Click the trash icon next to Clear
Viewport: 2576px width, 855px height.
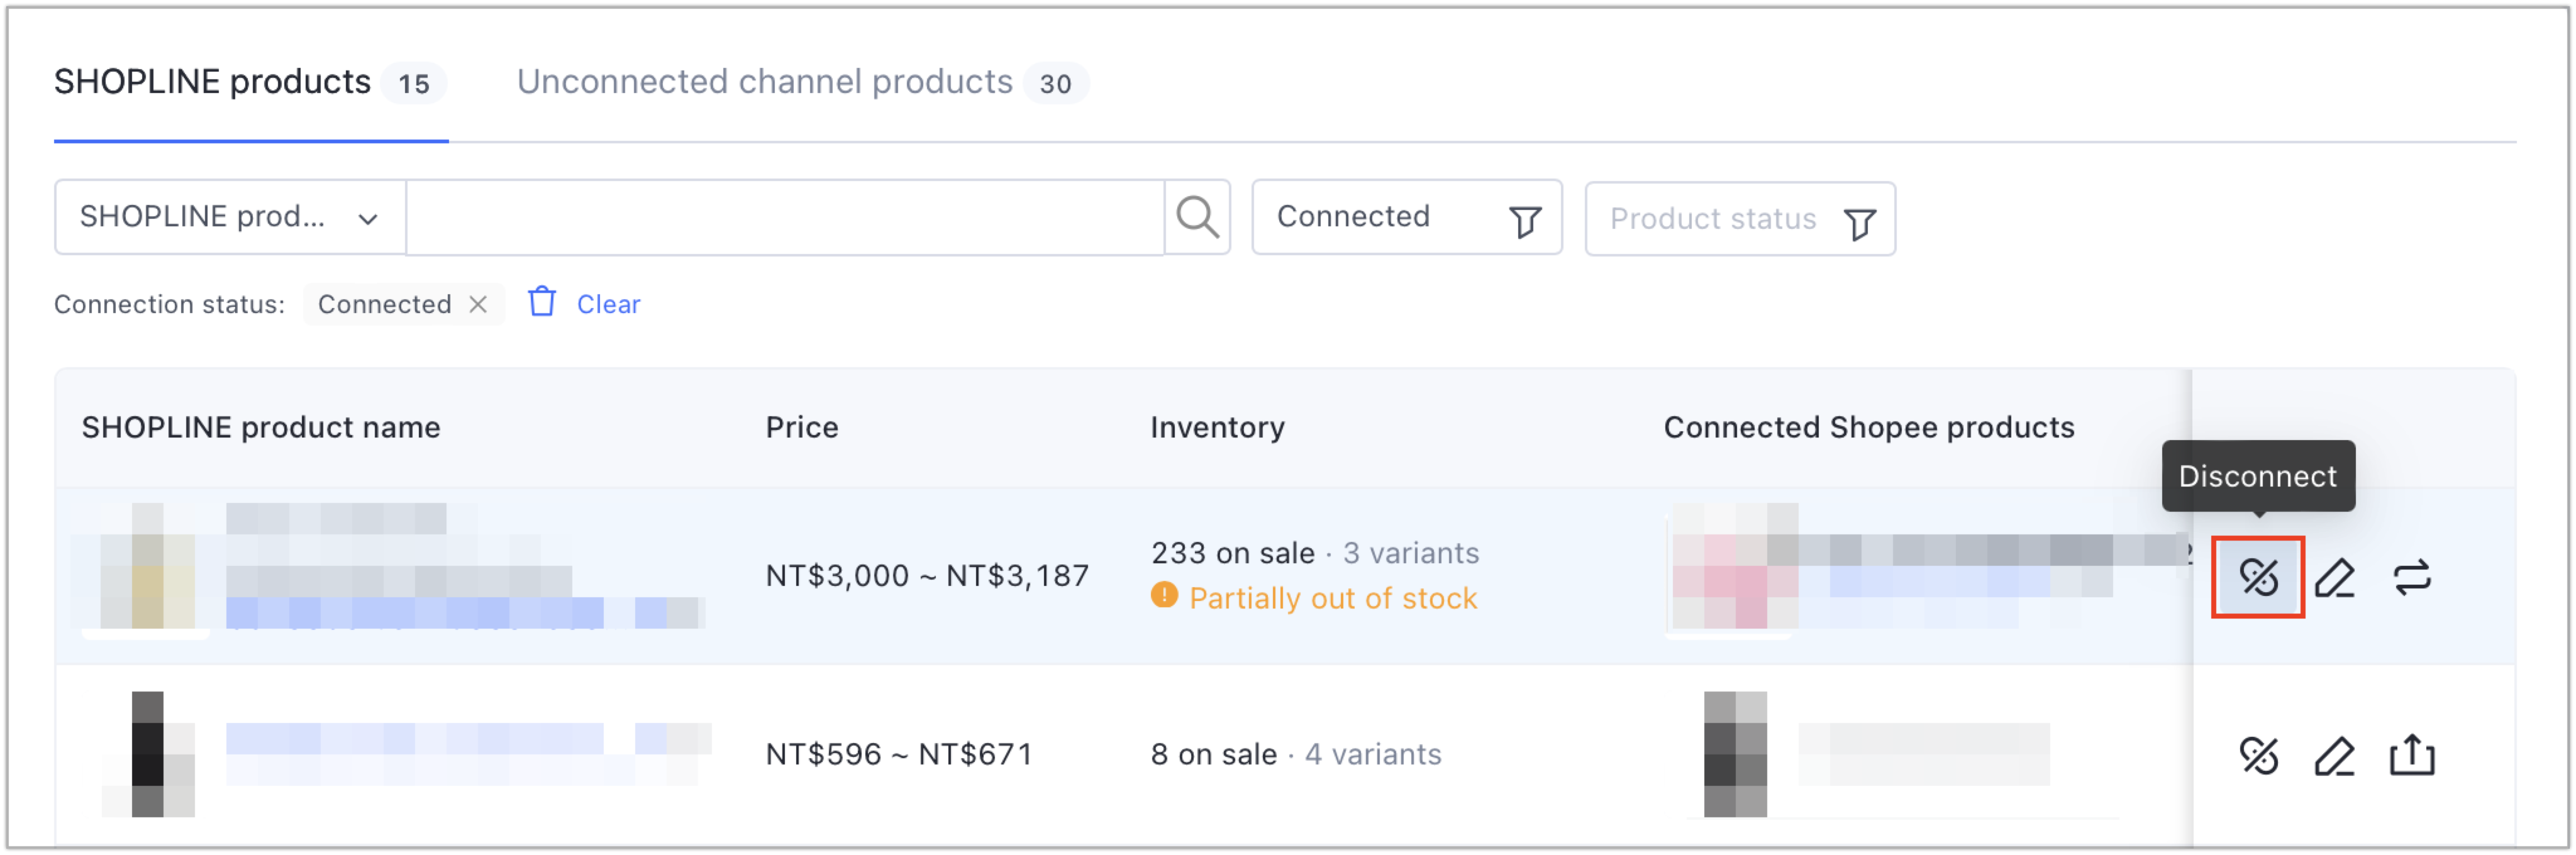(541, 302)
